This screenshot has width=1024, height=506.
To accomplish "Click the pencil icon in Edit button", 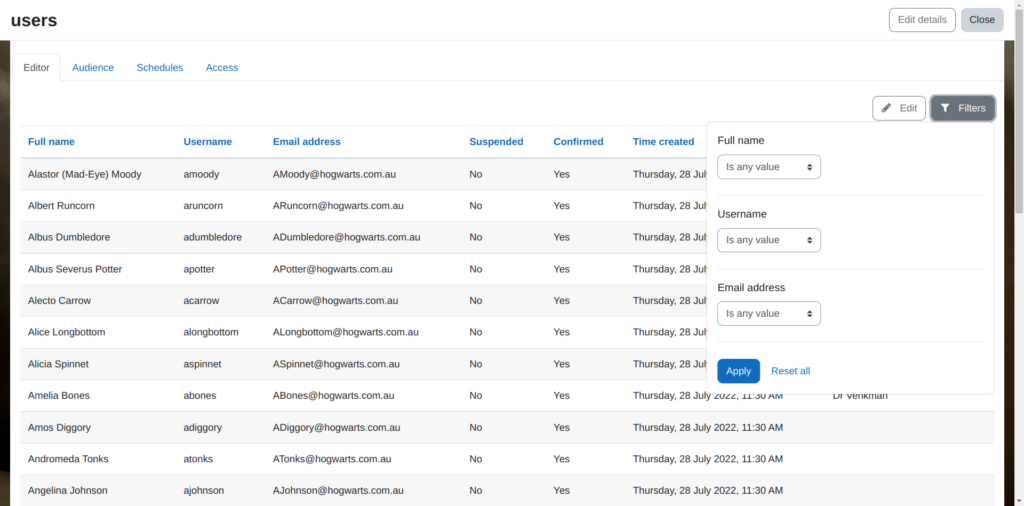I will tap(886, 108).
